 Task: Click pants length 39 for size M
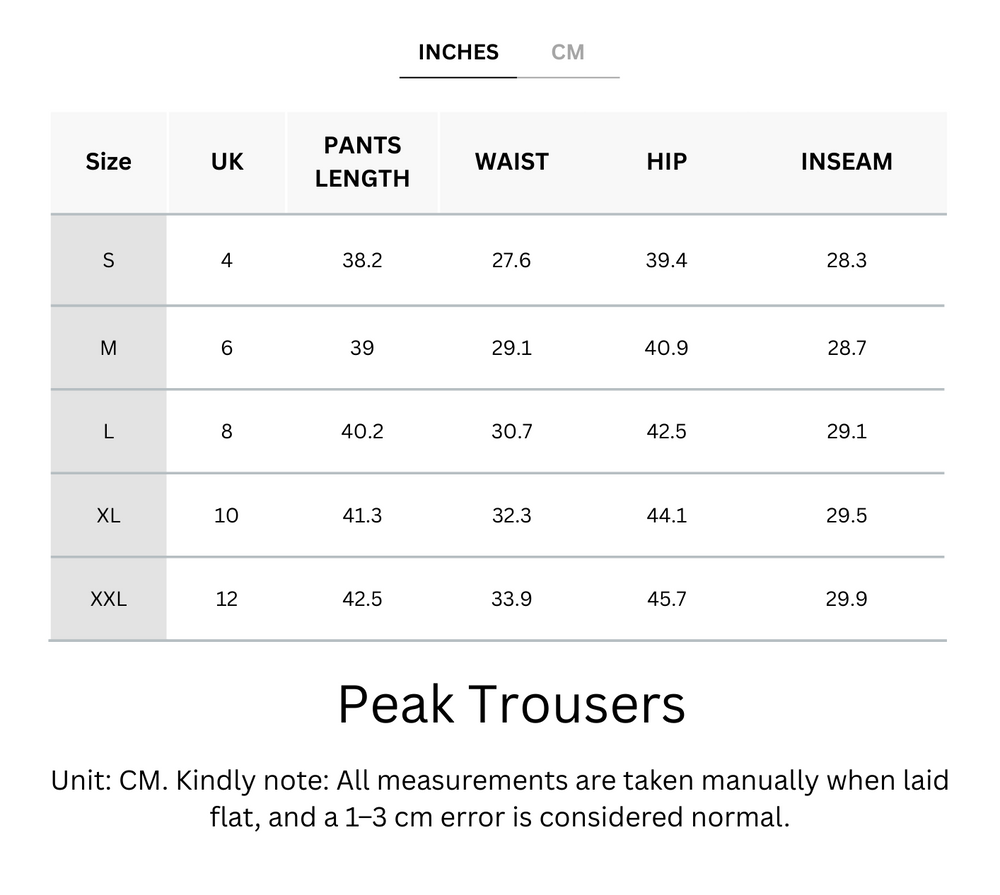[362, 347]
